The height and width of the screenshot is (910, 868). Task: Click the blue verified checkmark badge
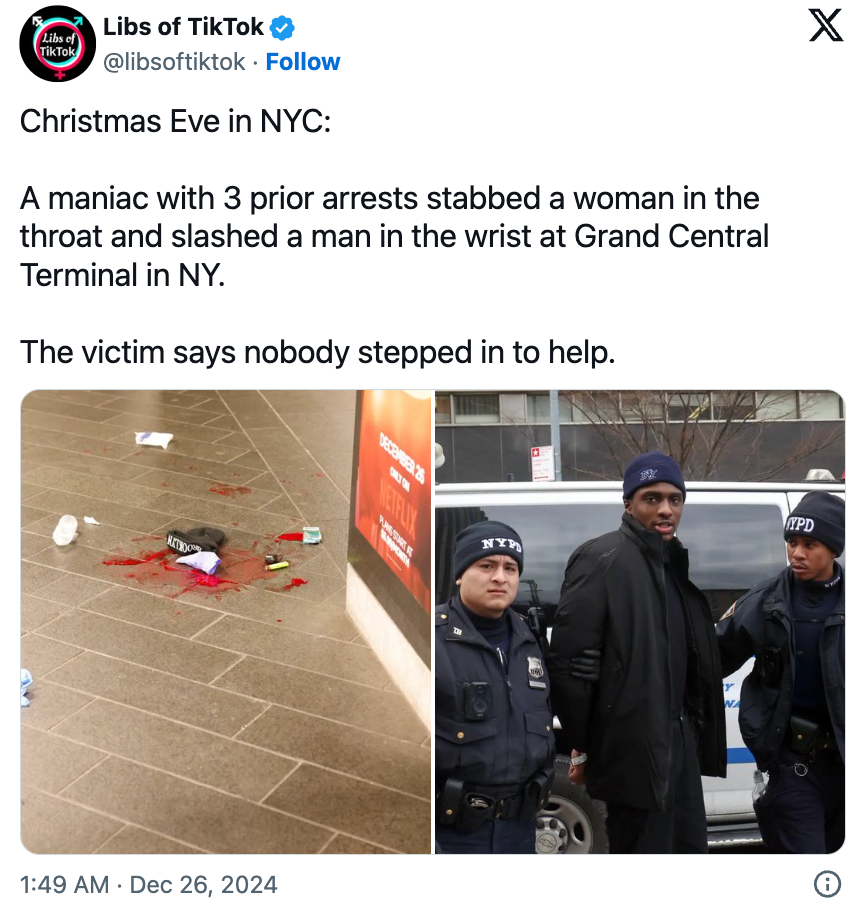click(283, 28)
